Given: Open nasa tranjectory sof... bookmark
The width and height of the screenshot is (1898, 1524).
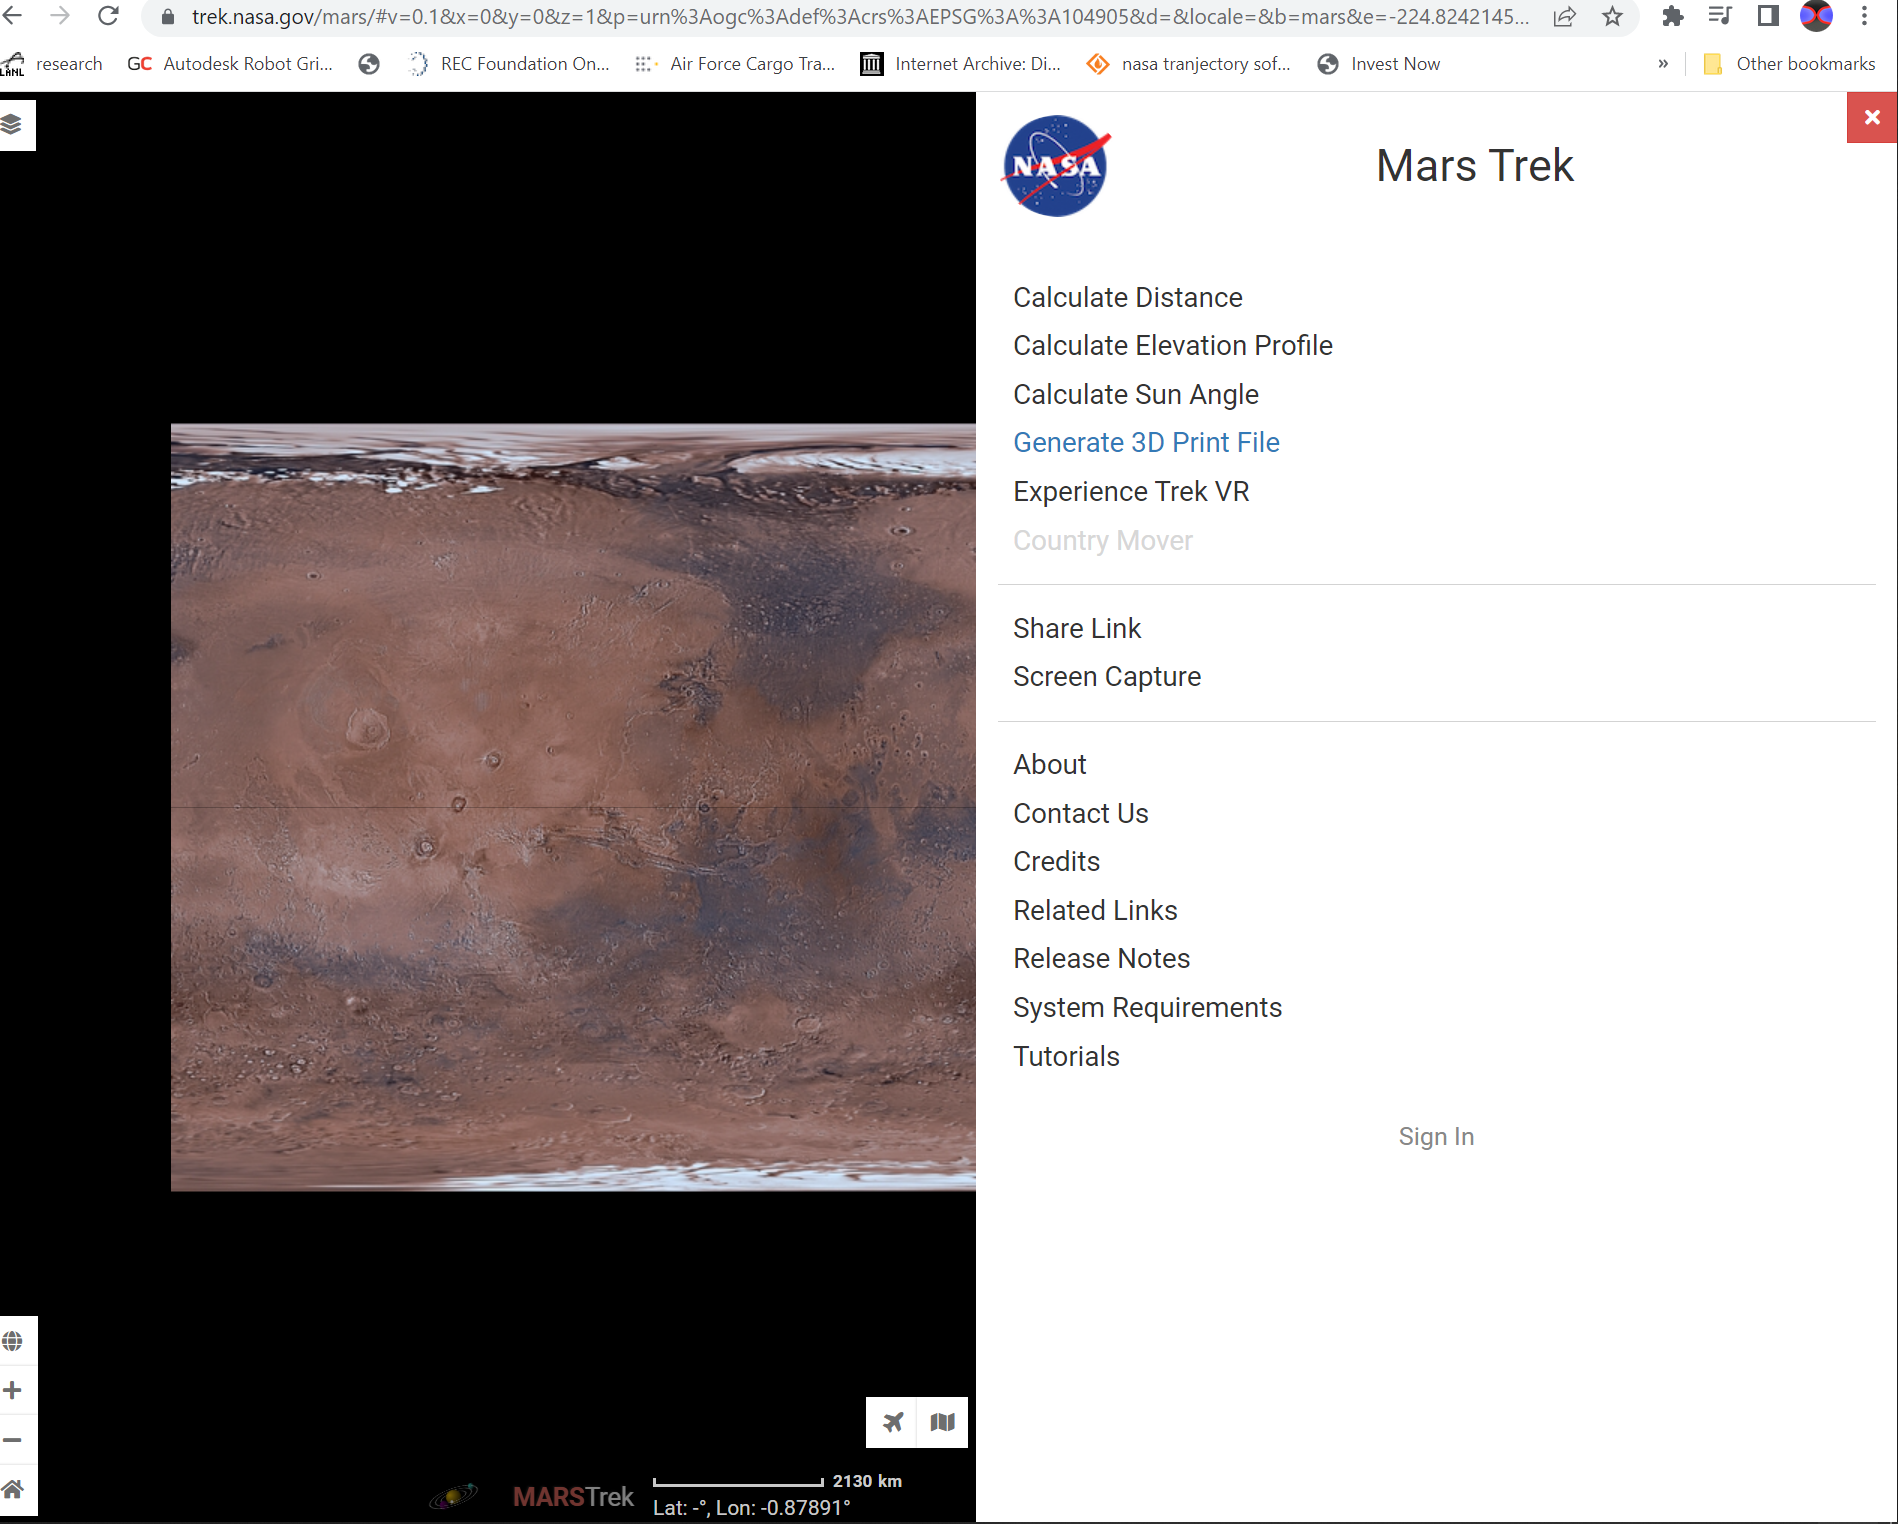Looking at the screenshot, I should coord(1189,64).
